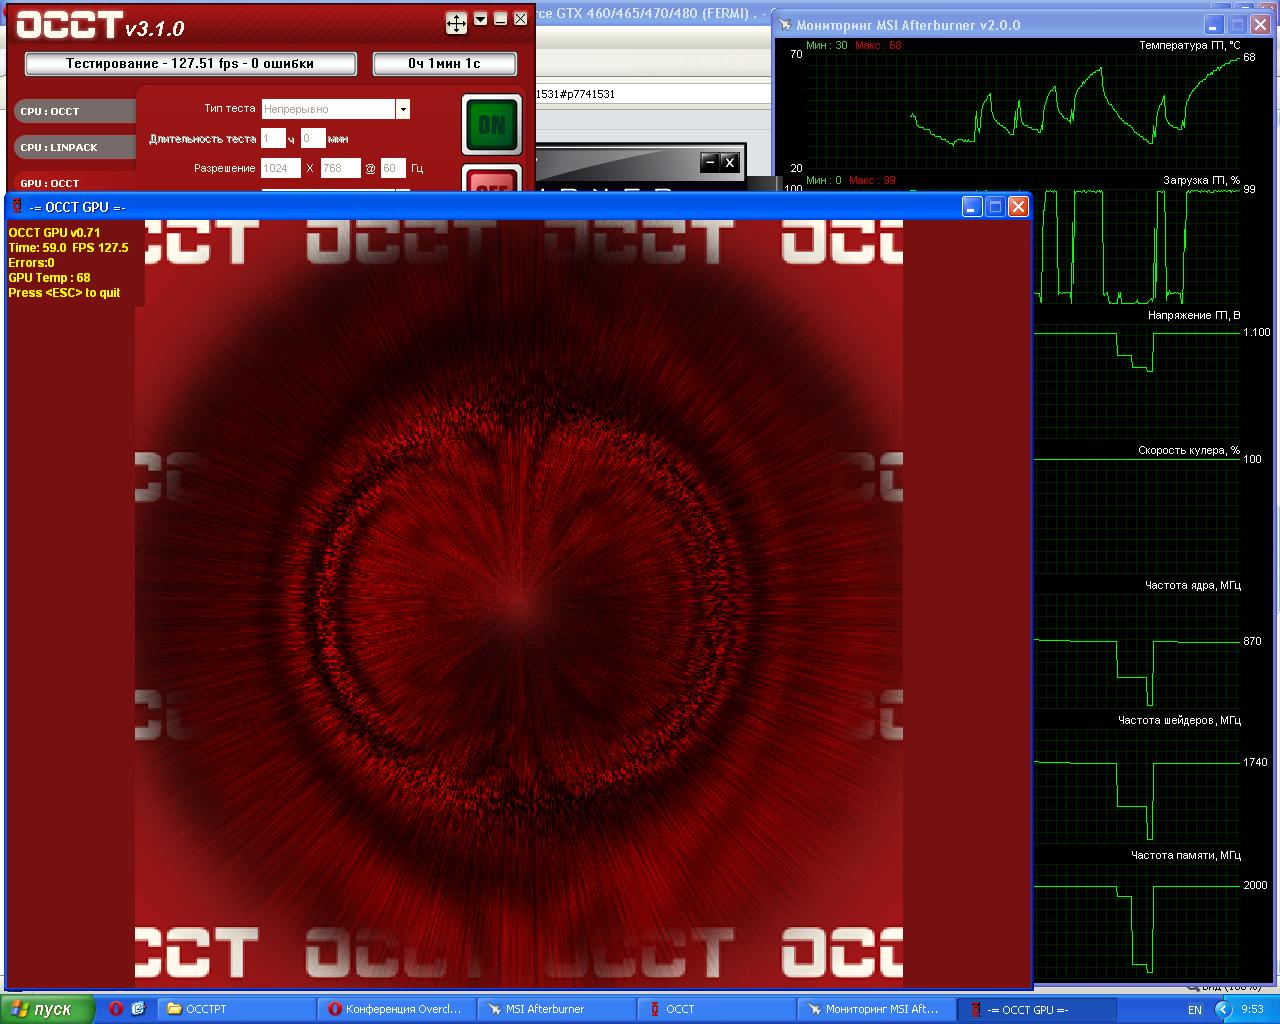
Task: Expand hidden tray icons arrow
Action: pos(1223,1010)
